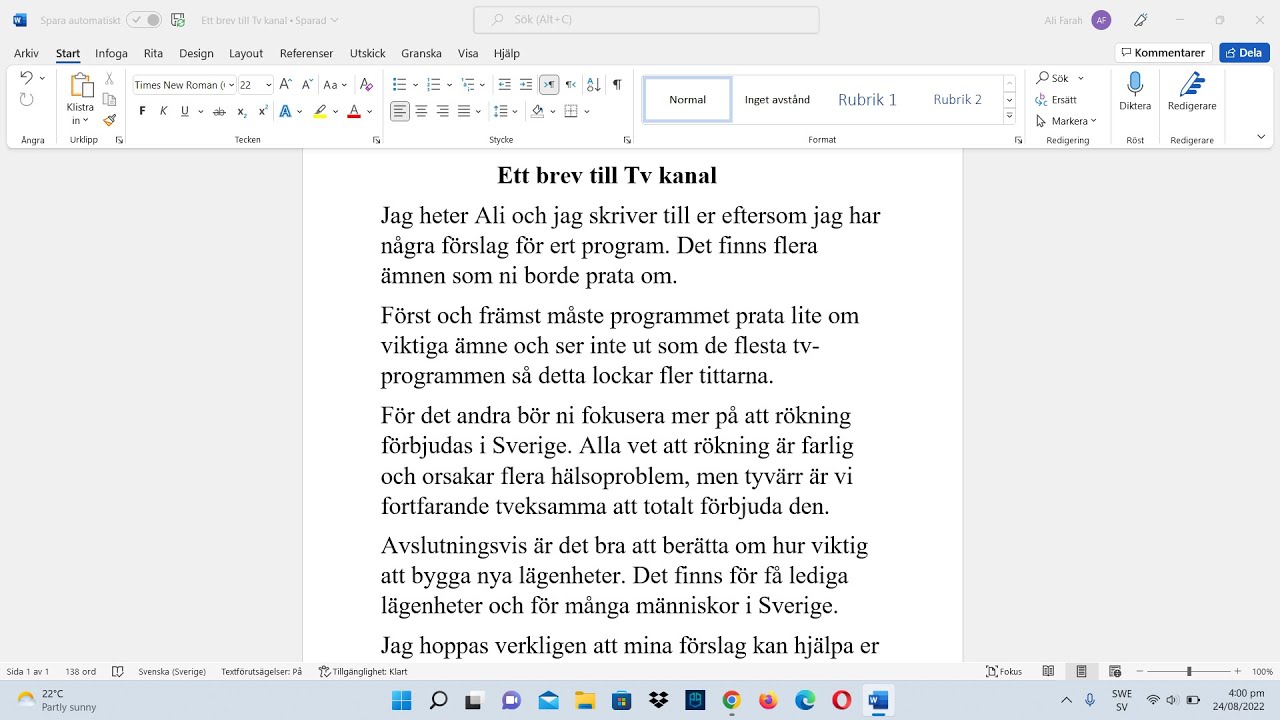Open the font size dropdown
This screenshot has width=1280, height=720.
(268, 85)
